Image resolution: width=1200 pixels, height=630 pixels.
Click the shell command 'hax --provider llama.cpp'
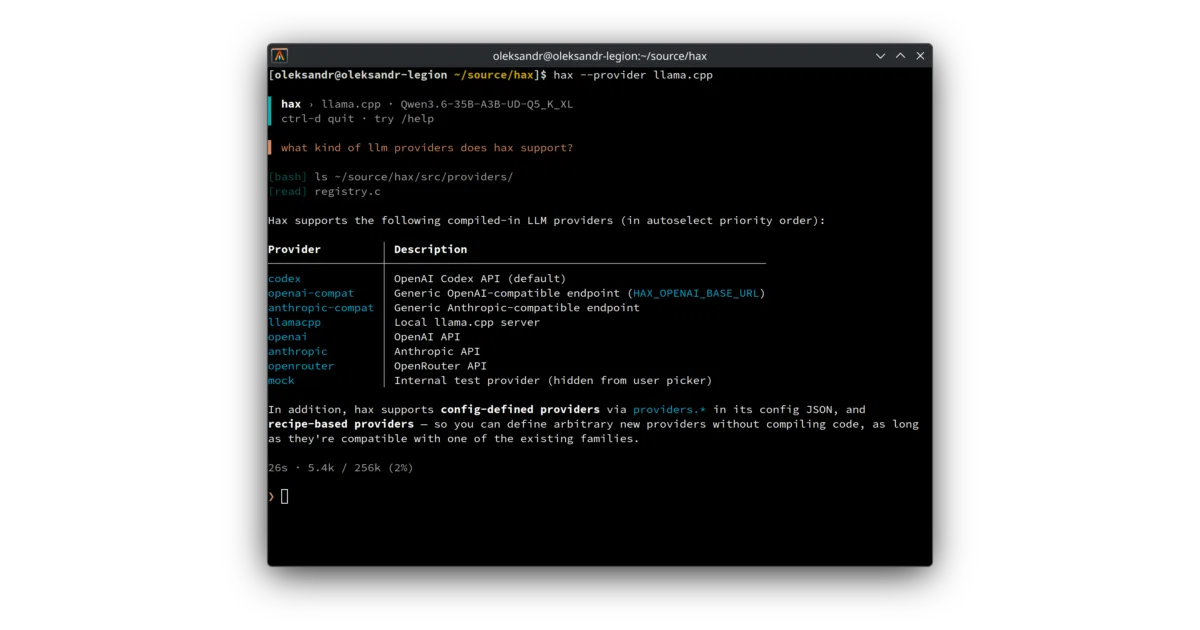tap(633, 75)
